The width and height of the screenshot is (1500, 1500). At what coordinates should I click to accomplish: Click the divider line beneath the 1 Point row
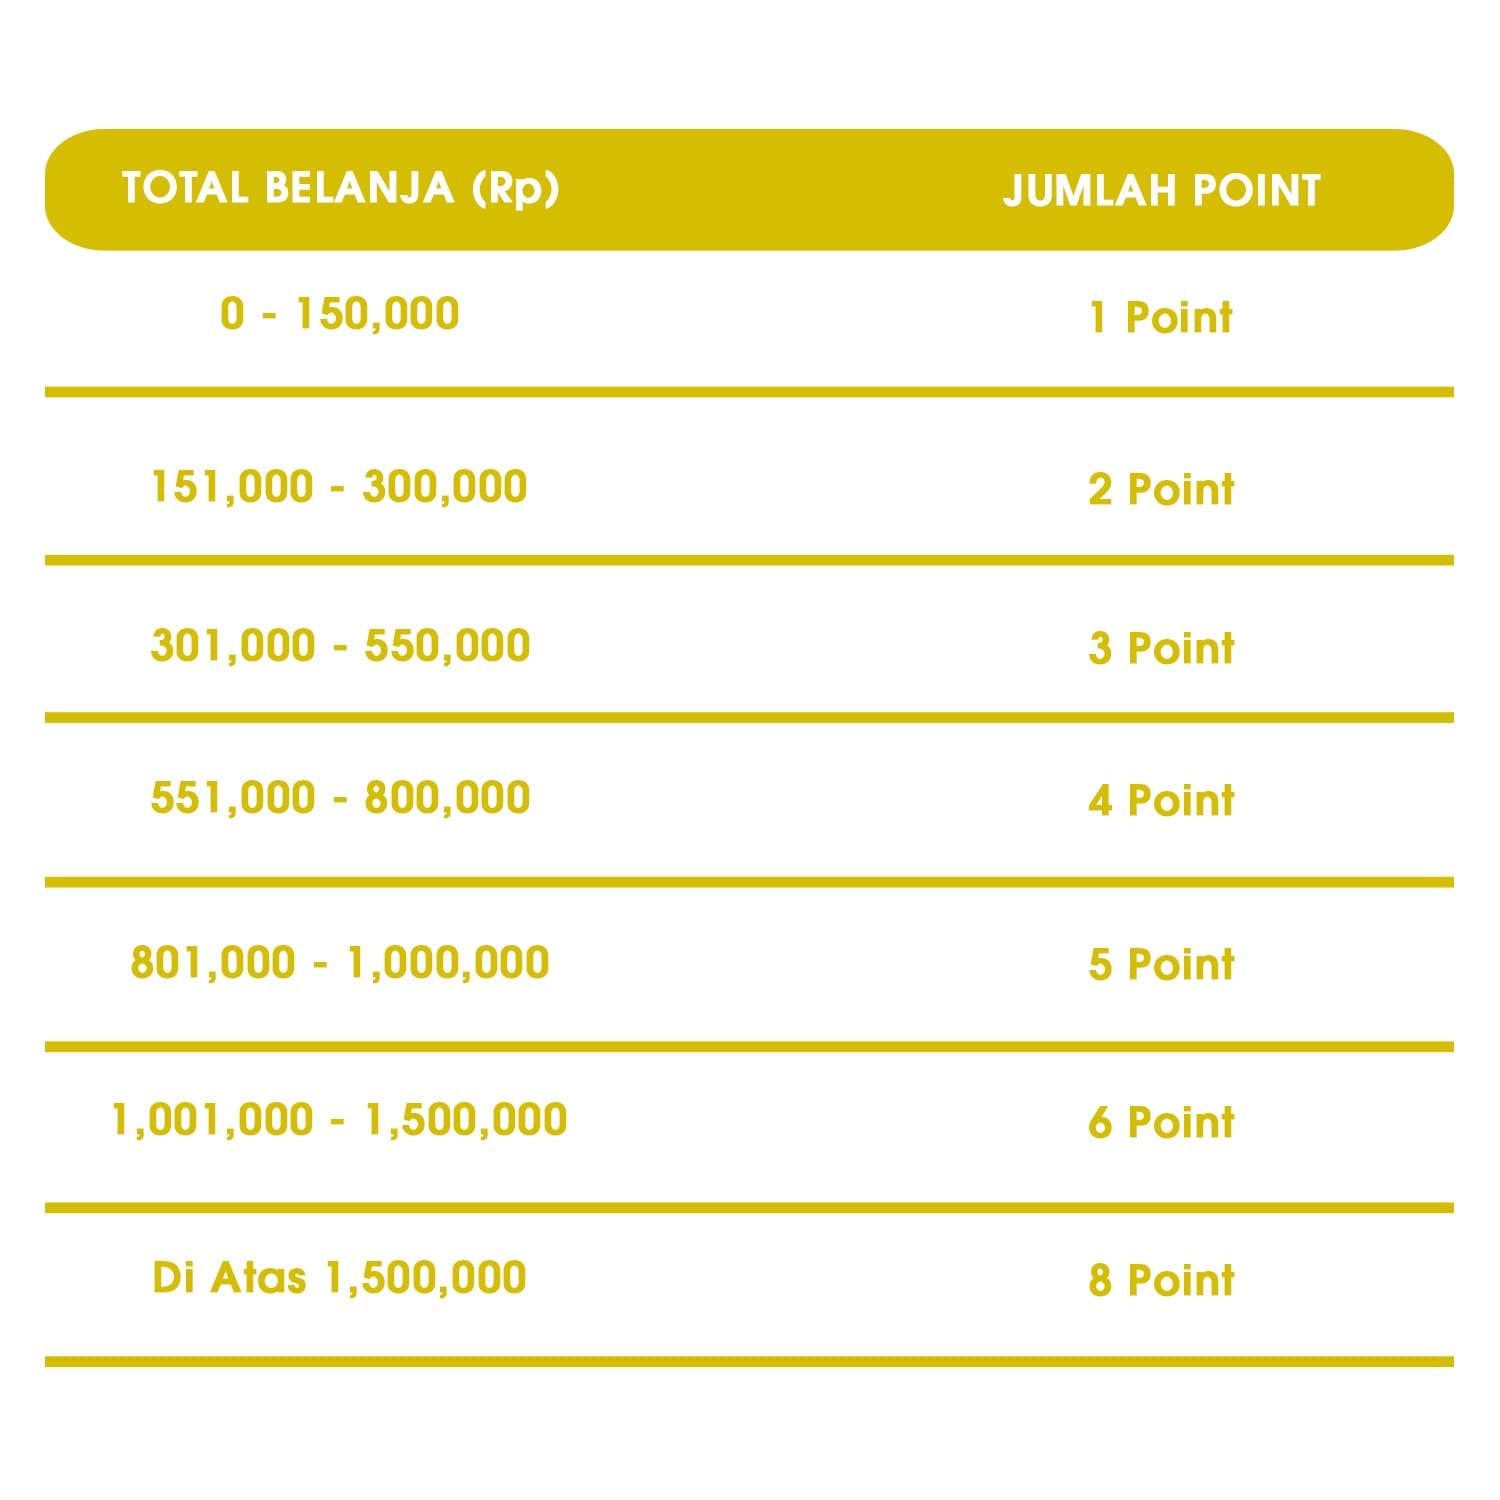point(749,392)
